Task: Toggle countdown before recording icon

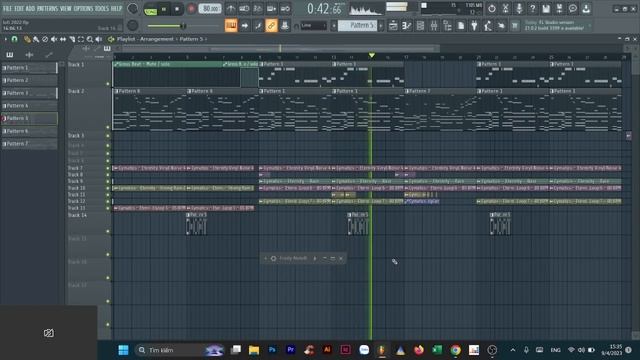Action: (258, 9)
